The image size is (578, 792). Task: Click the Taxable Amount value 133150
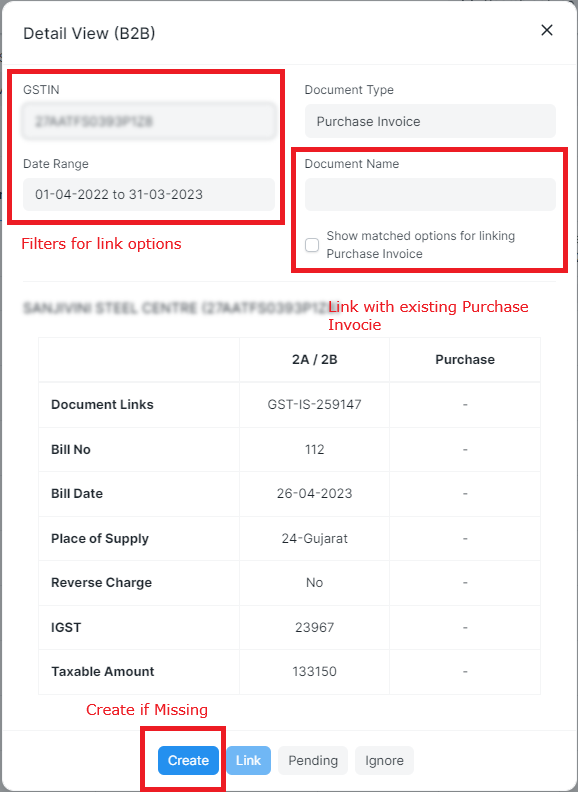314,672
